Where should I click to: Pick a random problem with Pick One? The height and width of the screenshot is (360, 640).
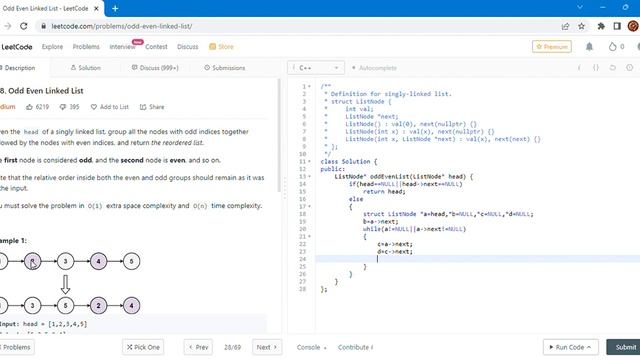coord(143,347)
